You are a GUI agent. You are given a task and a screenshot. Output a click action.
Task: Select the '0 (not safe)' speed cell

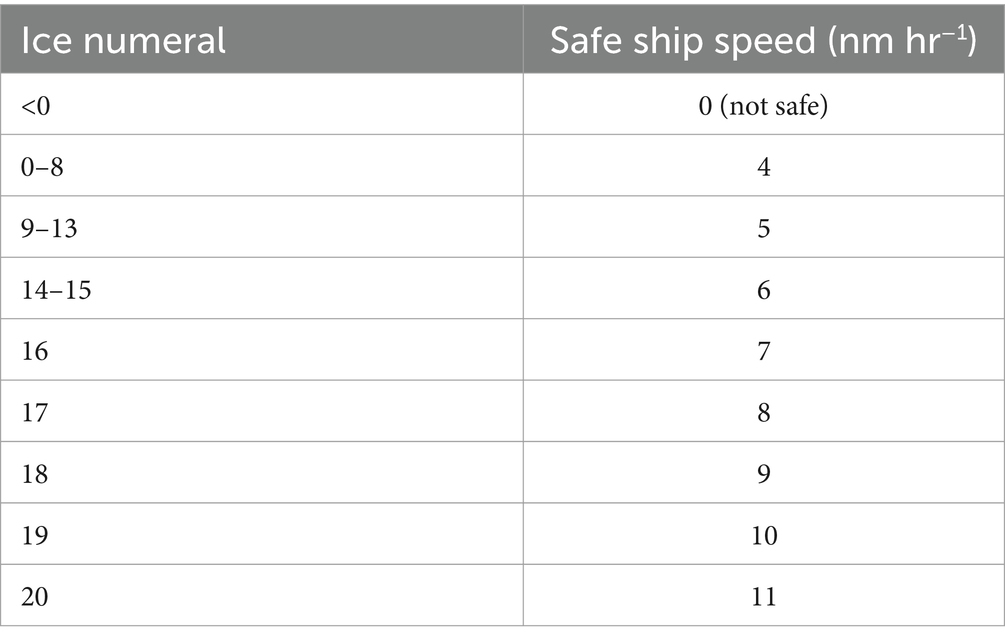coord(764,104)
